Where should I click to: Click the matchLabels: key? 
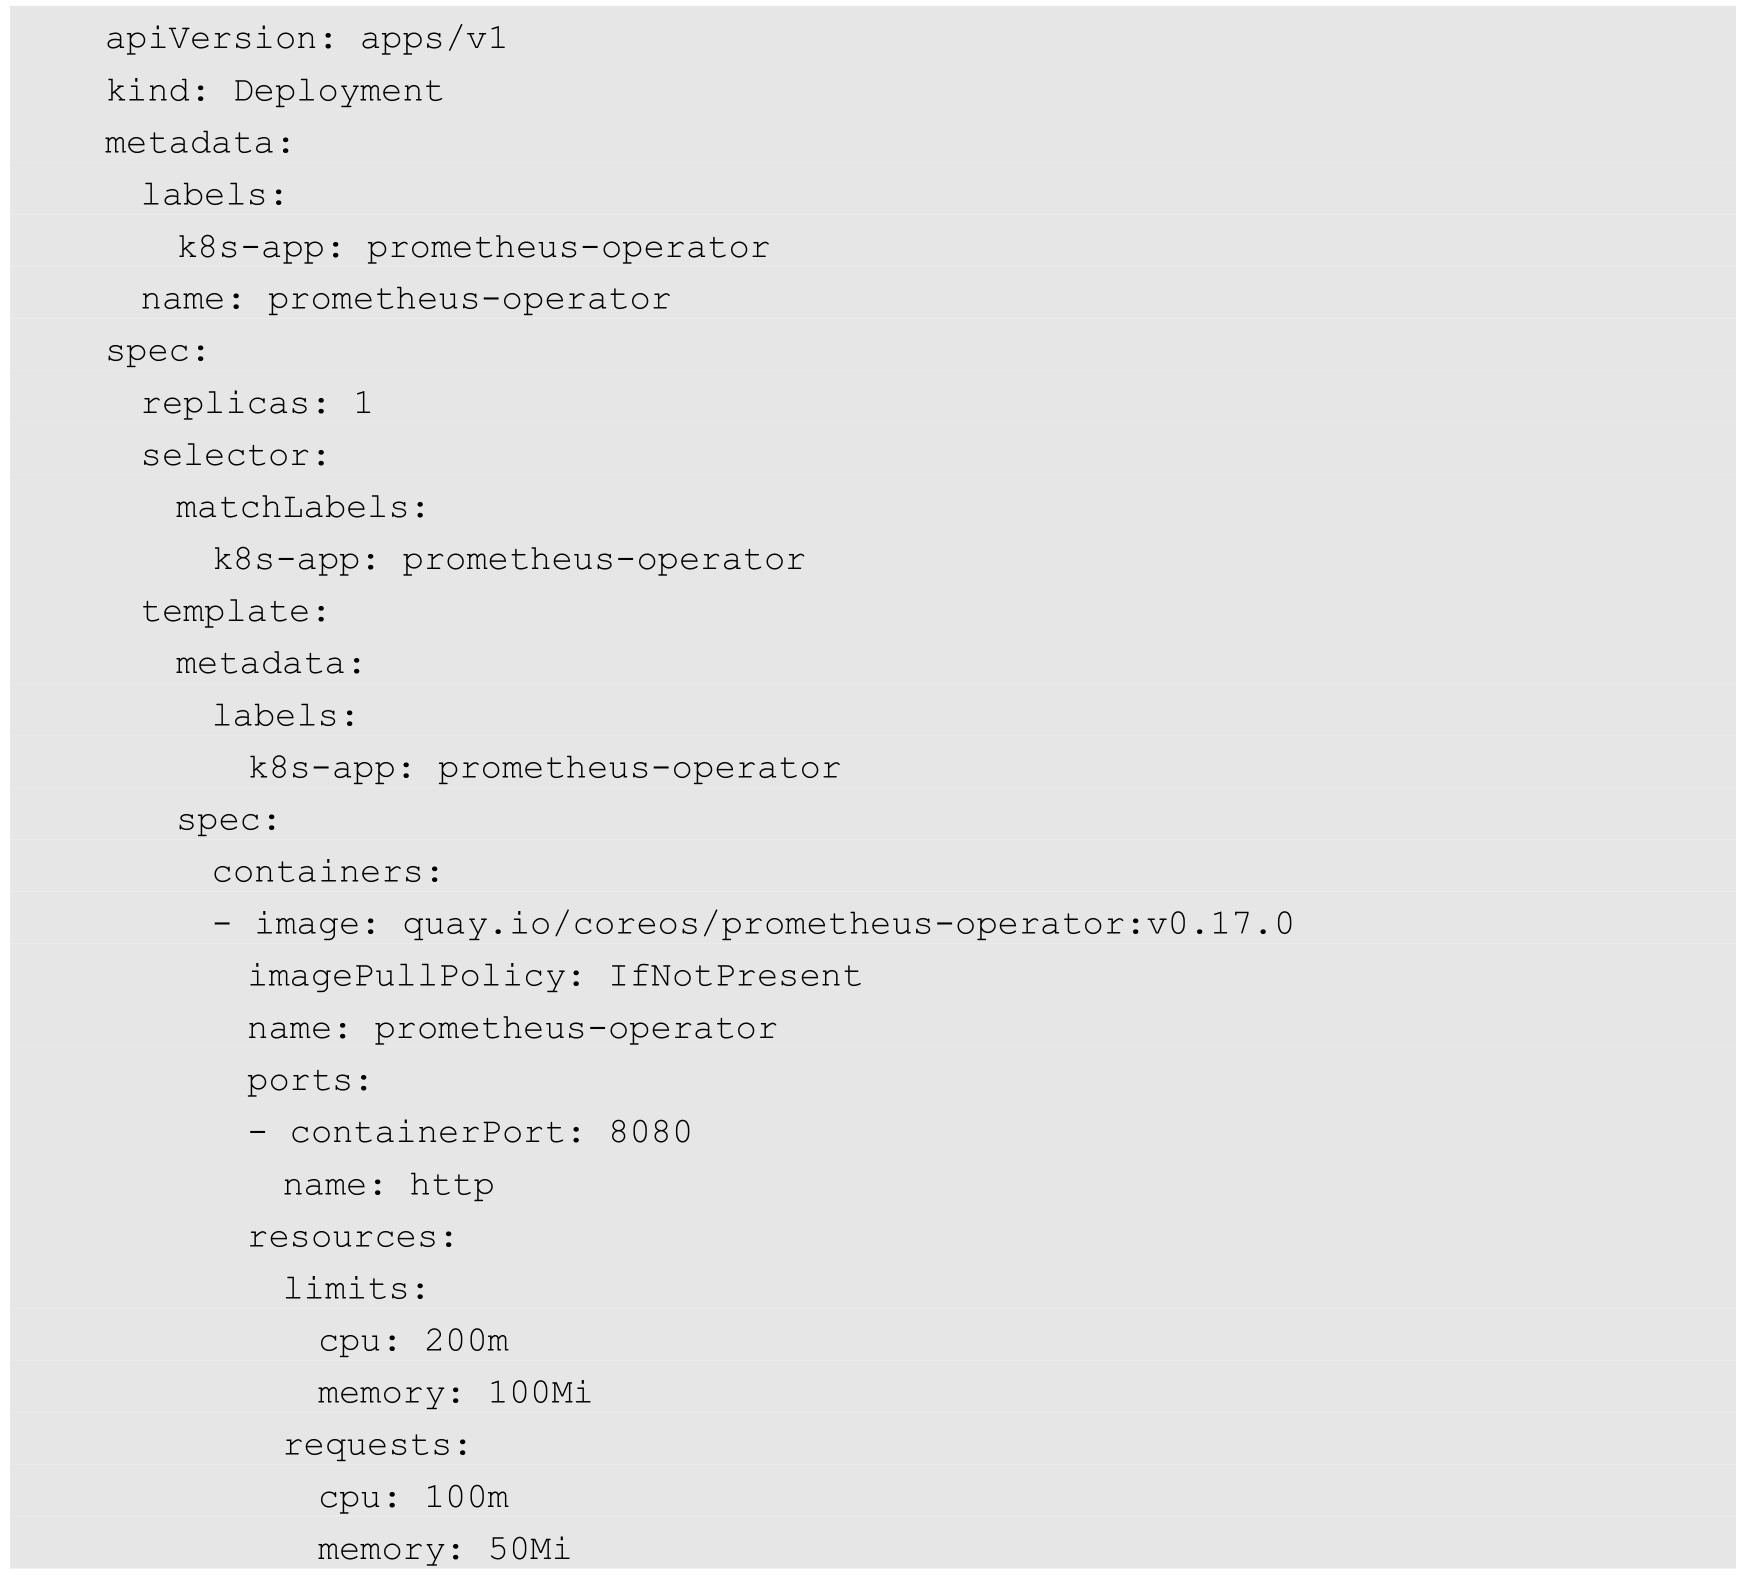pos(301,507)
